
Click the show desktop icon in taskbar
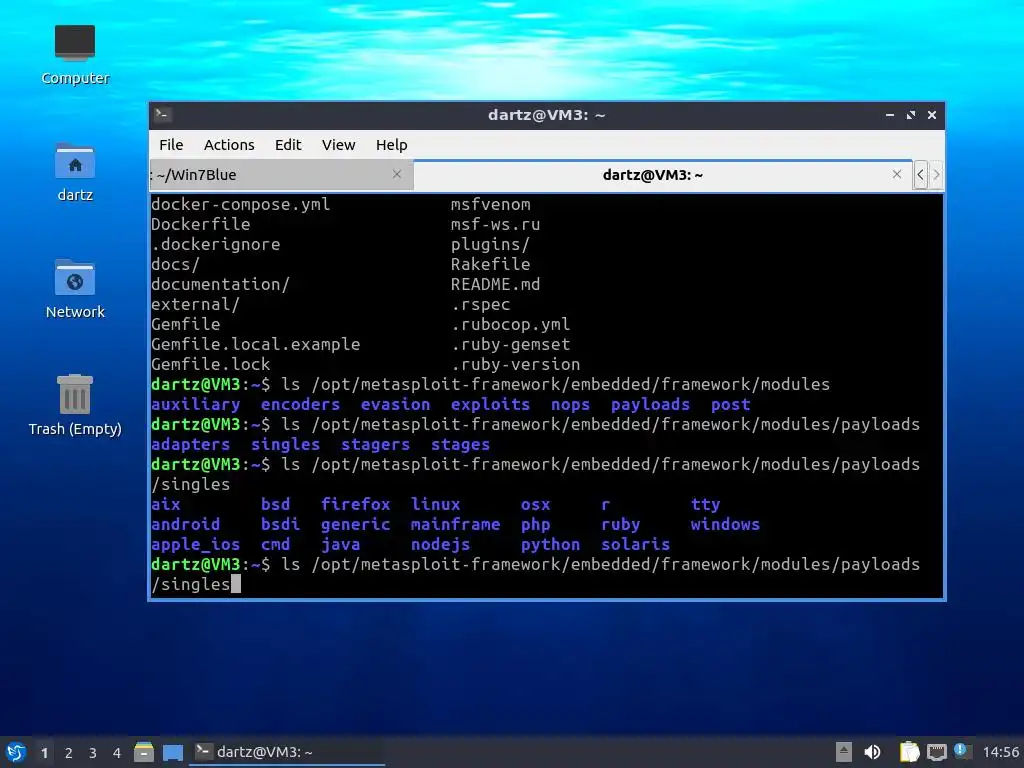point(172,752)
